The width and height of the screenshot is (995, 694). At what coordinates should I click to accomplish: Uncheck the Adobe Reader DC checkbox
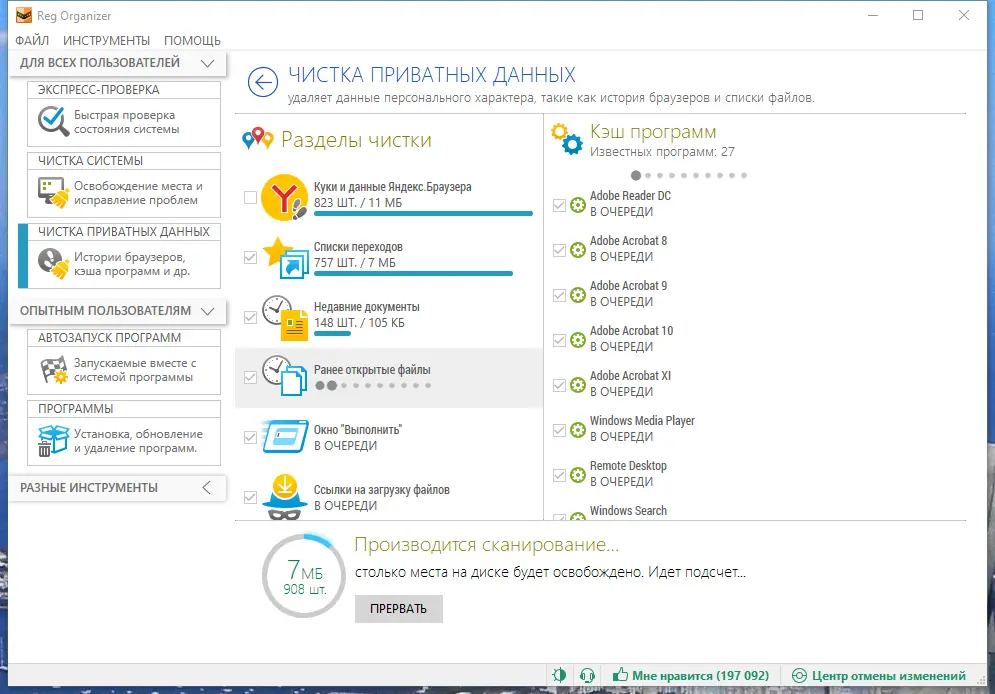point(559,205)
